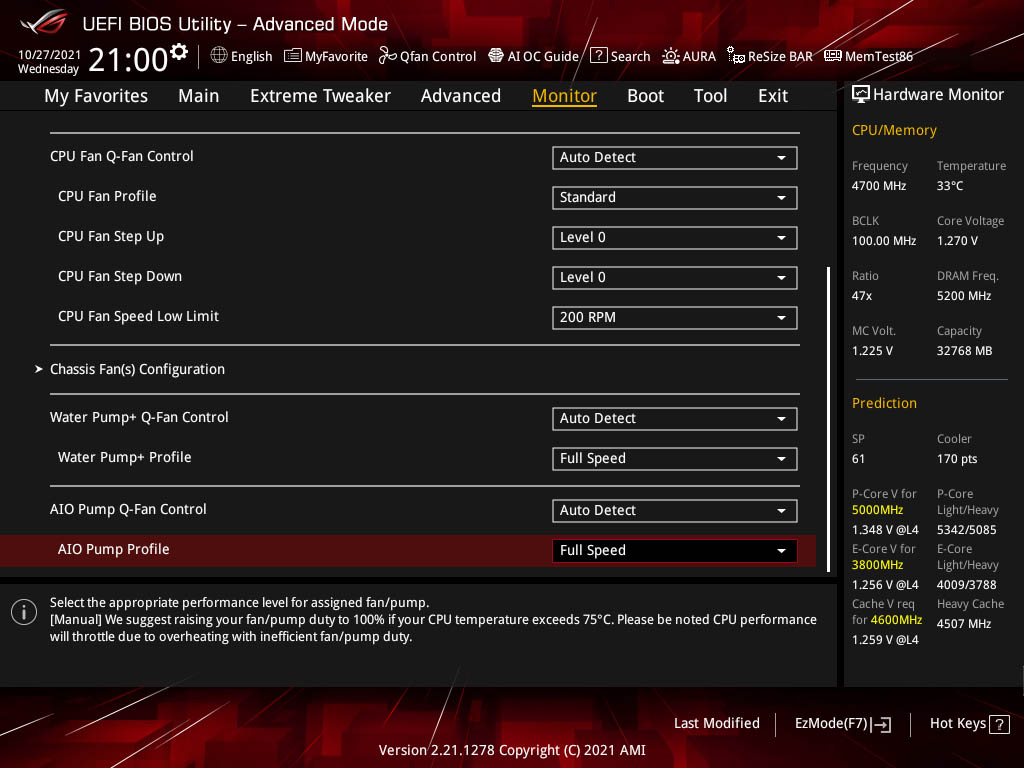This screenshot has width=1024, height=768.
Task: Click the settings list vertical scrollbar
Action: [x=828, y=419]
